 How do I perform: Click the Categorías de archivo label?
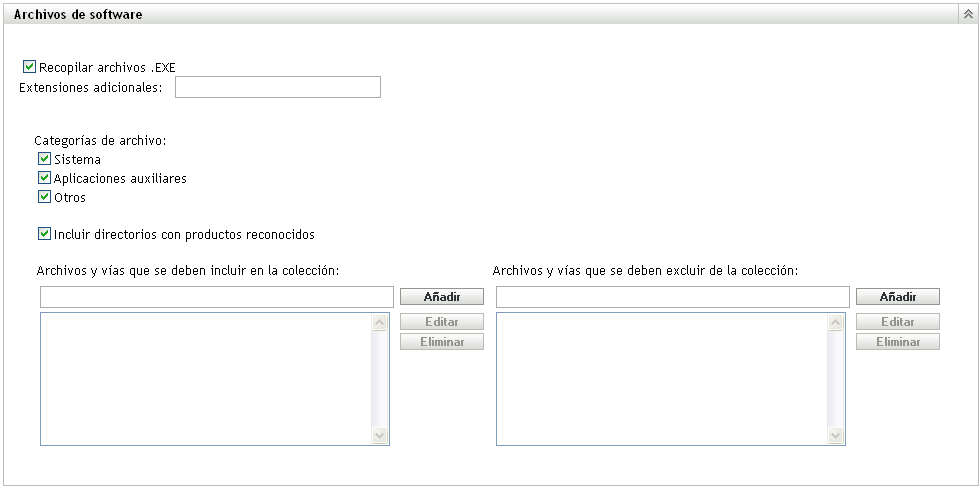[101, 141]
